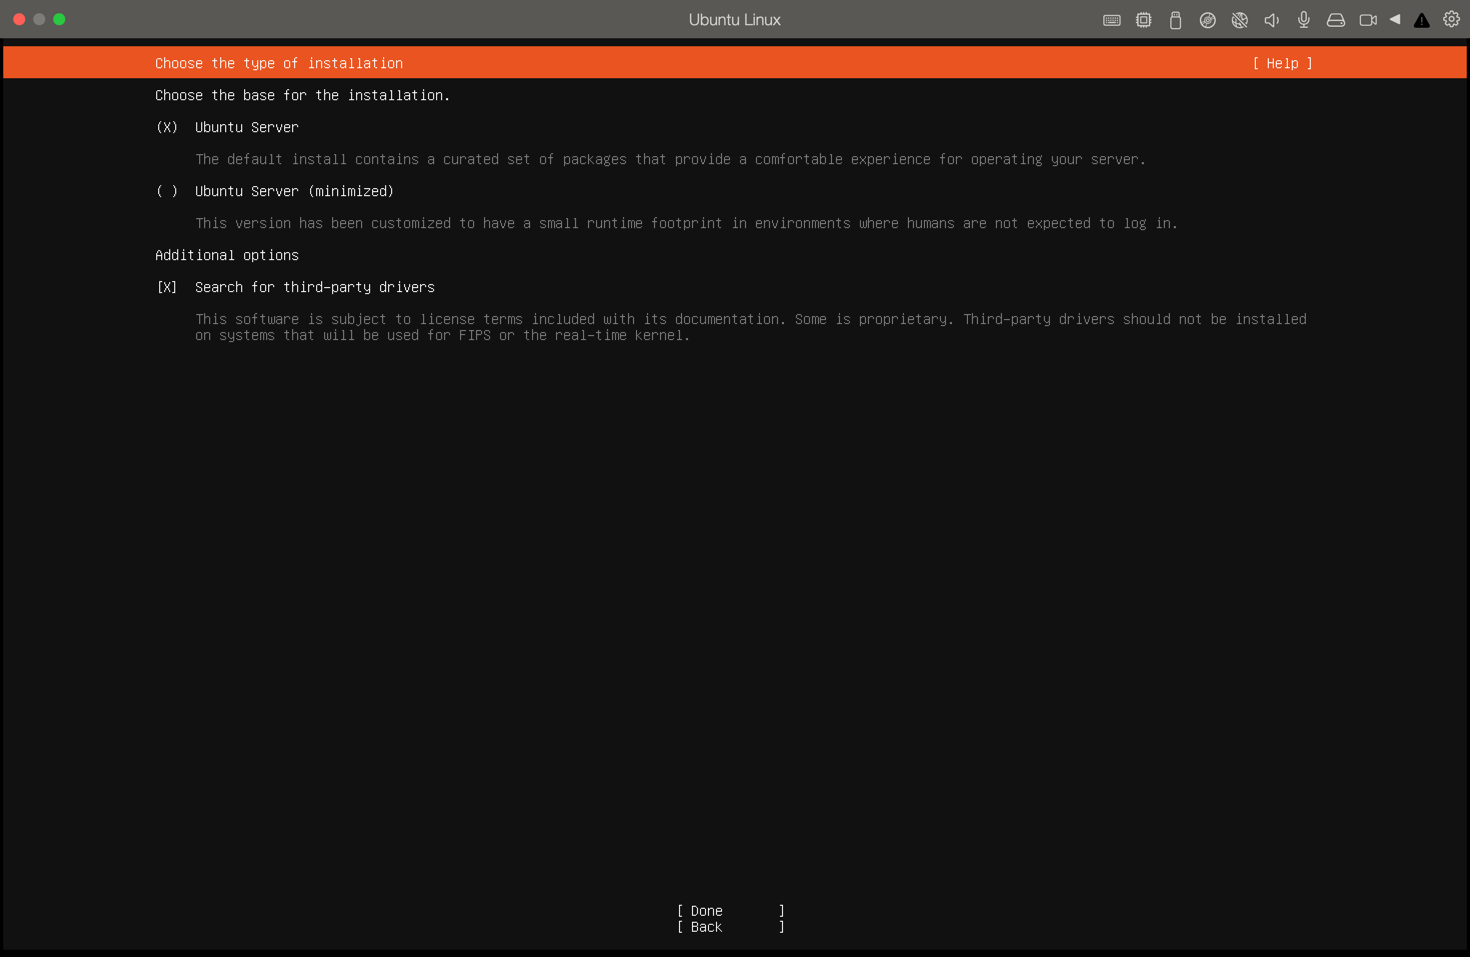Click the green full-screen window button

tap(59, 19)
